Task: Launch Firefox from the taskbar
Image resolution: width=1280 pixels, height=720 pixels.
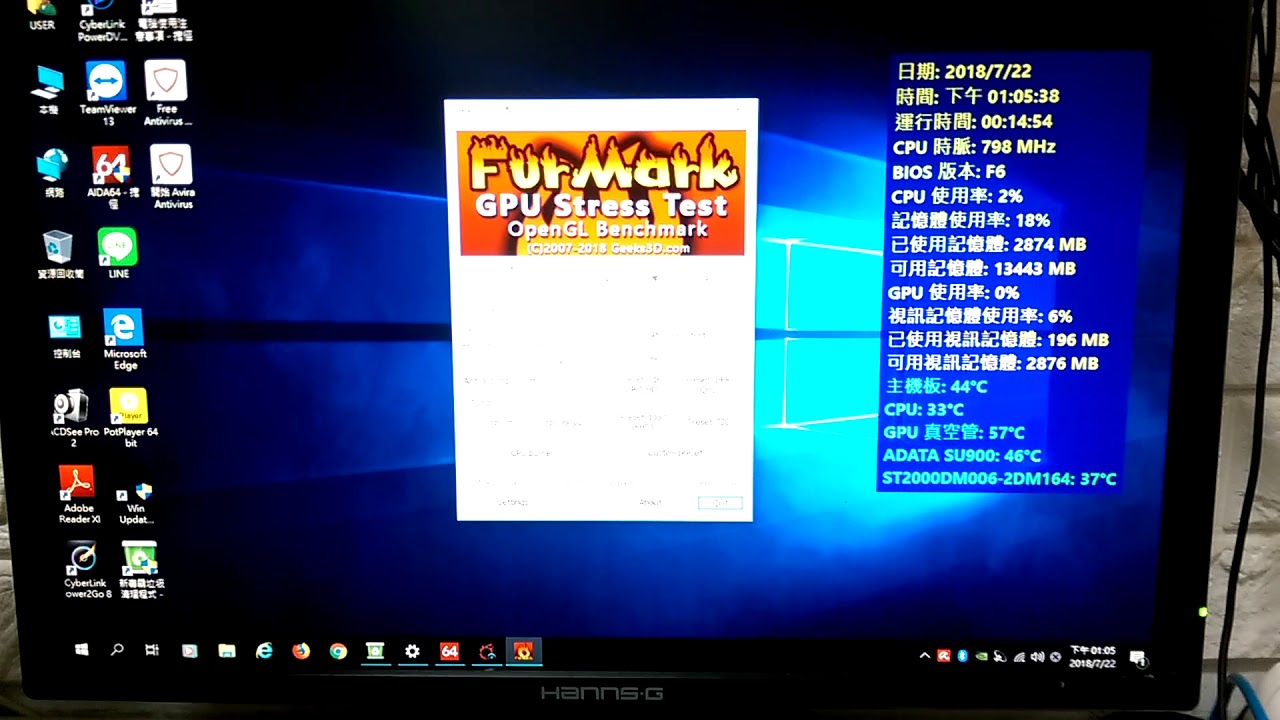Action: 301,651
